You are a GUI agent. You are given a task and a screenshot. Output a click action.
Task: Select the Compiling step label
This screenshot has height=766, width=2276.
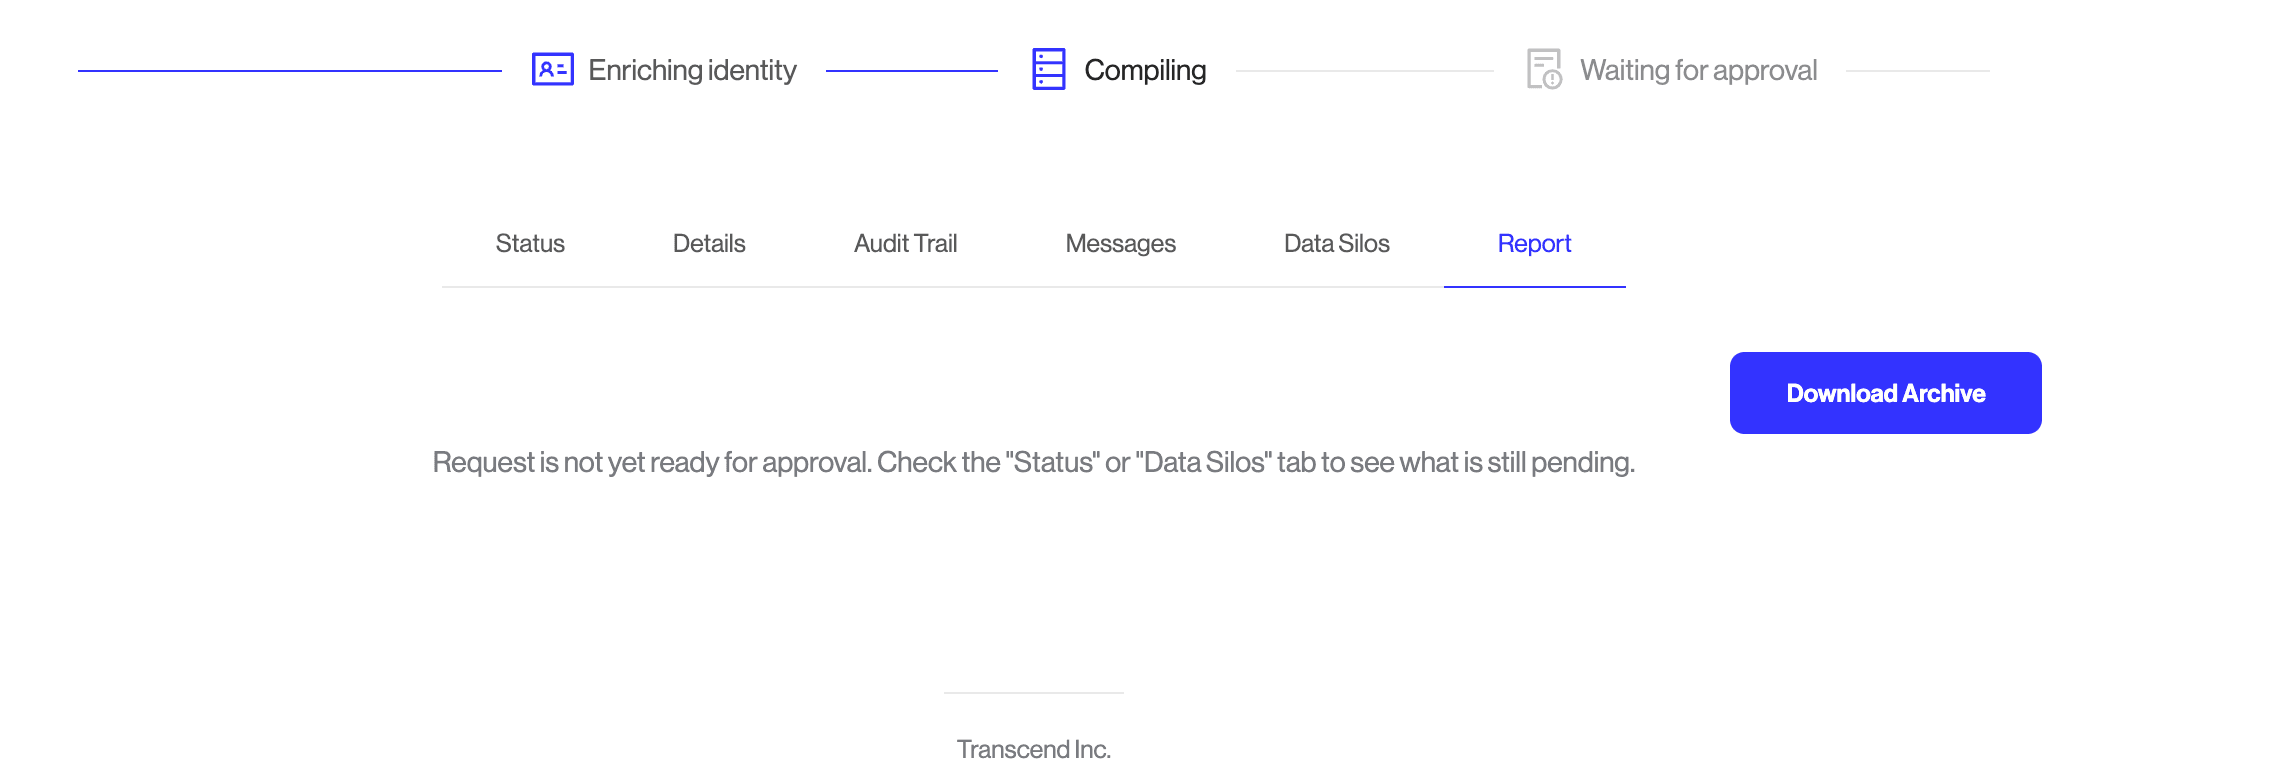[x=1145, y=70]
